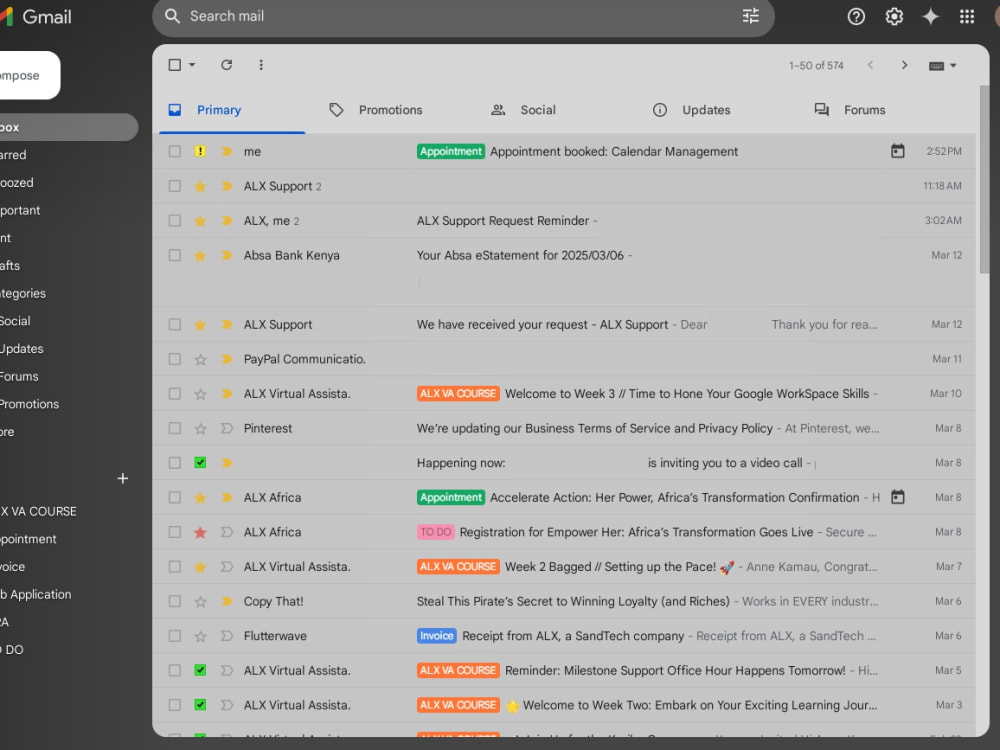Create a new label with plus icon

click(x=122, y=478)
